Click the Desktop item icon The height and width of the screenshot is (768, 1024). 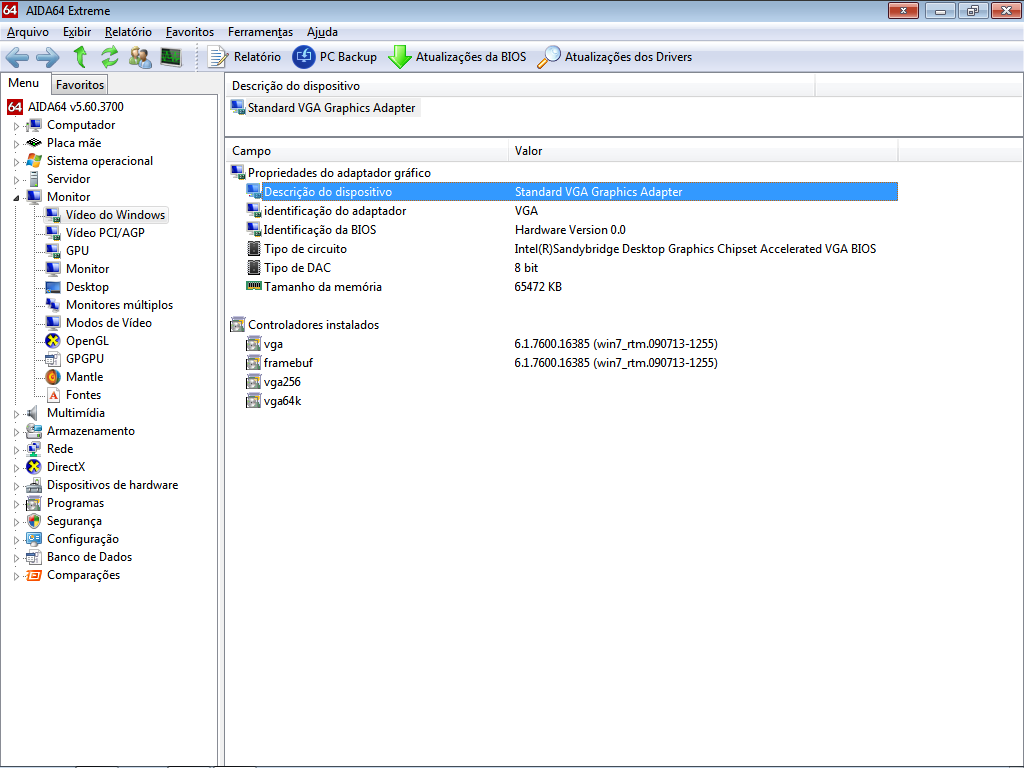[53, 287]
